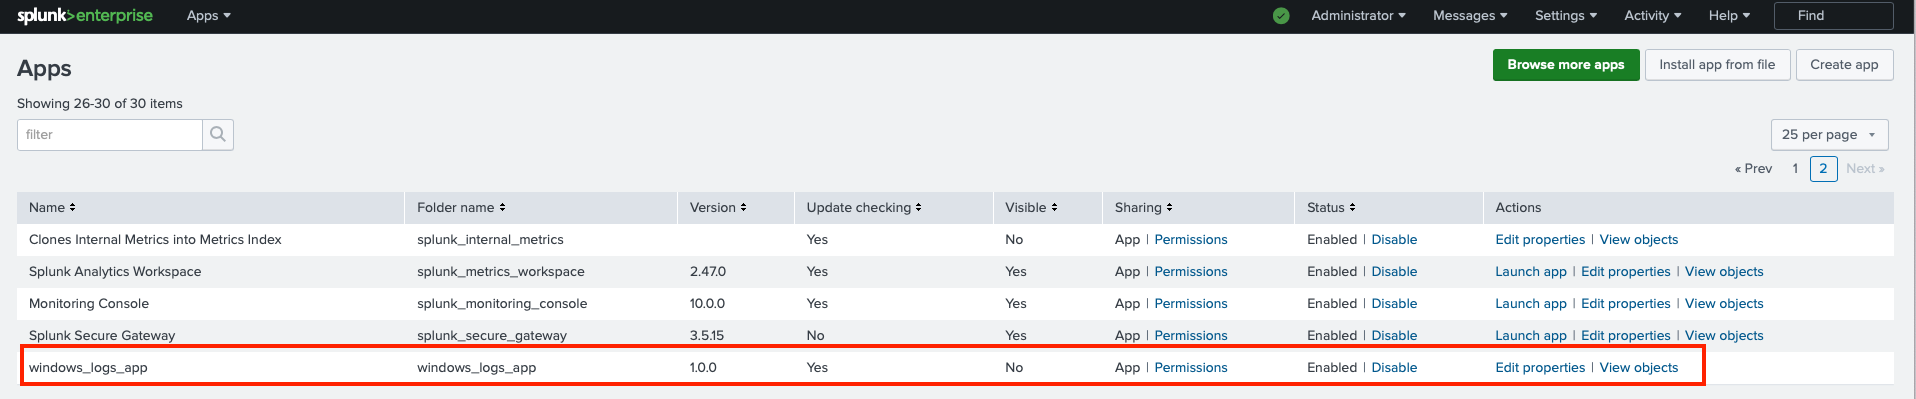
Task: Click the Splunk enterprise logo
Action: pyautogui.click(x=85, y=15)
